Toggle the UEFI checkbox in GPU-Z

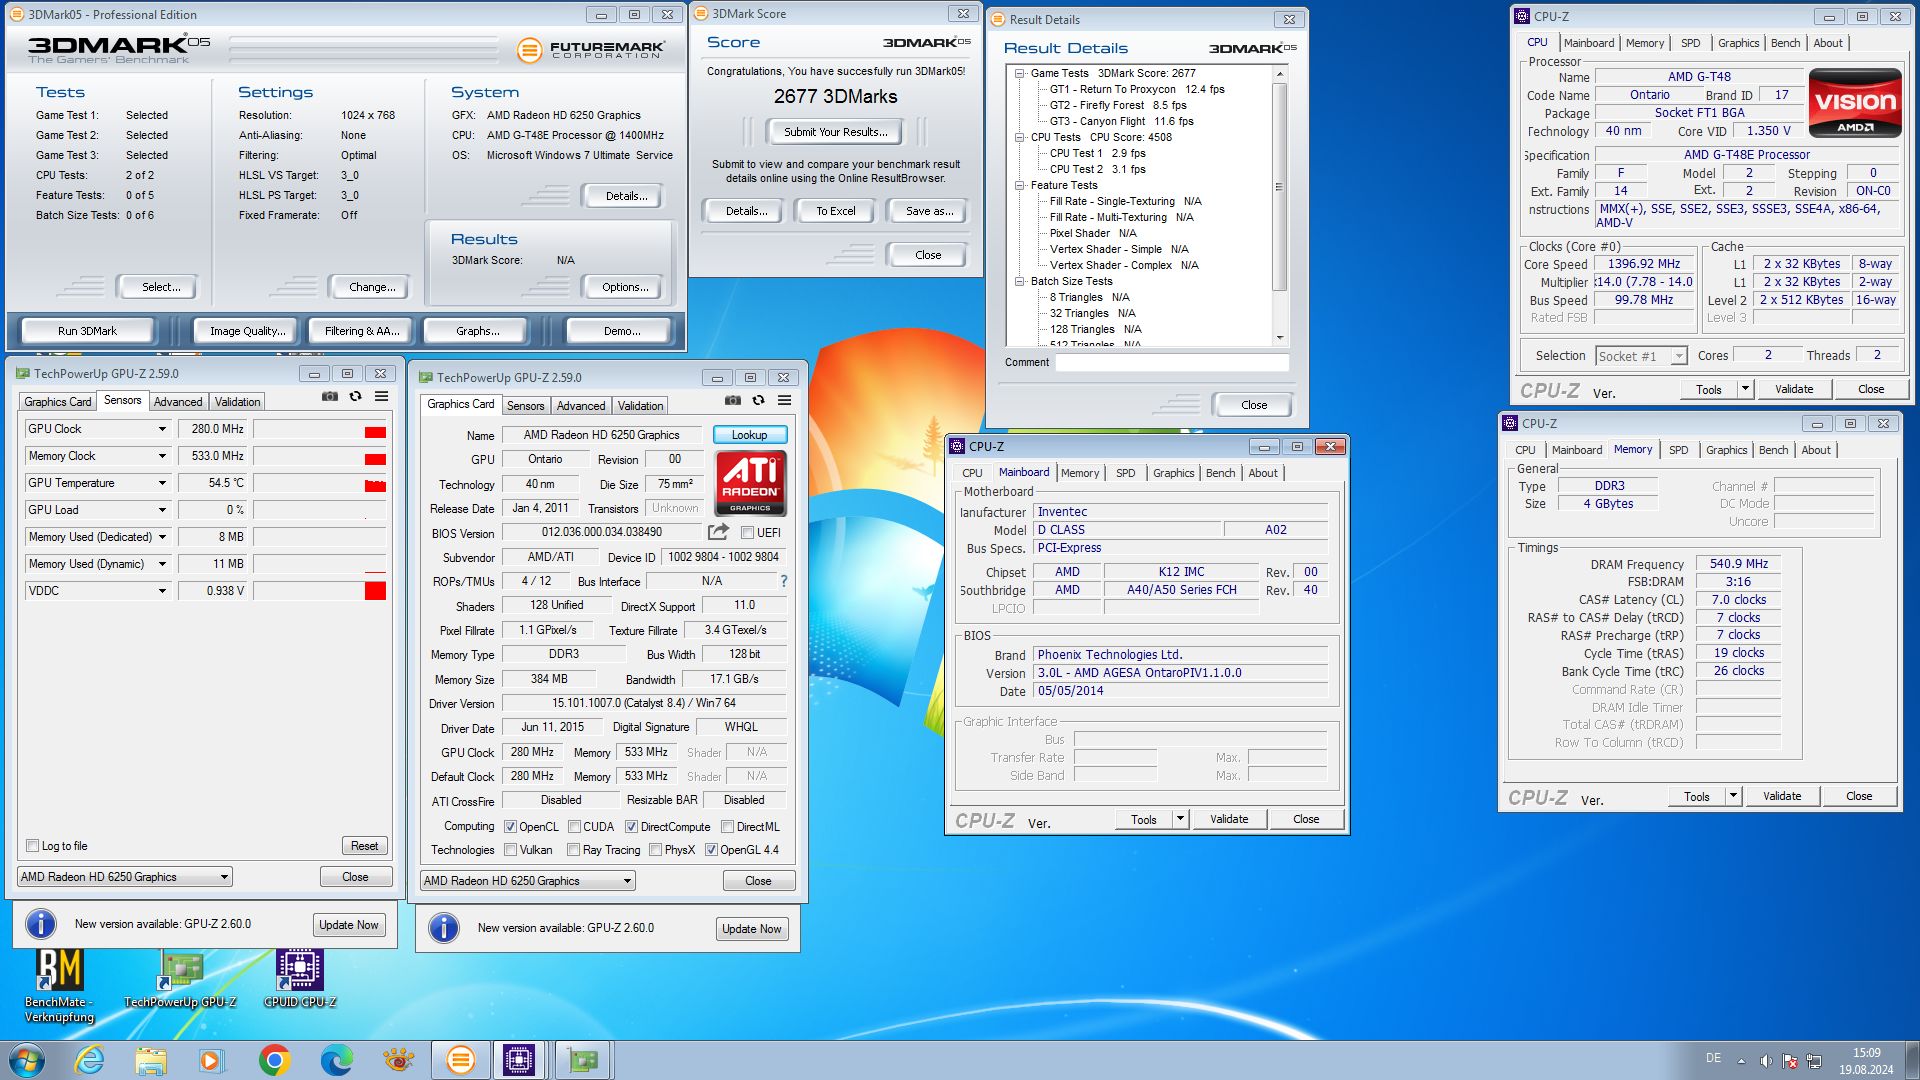747,533
